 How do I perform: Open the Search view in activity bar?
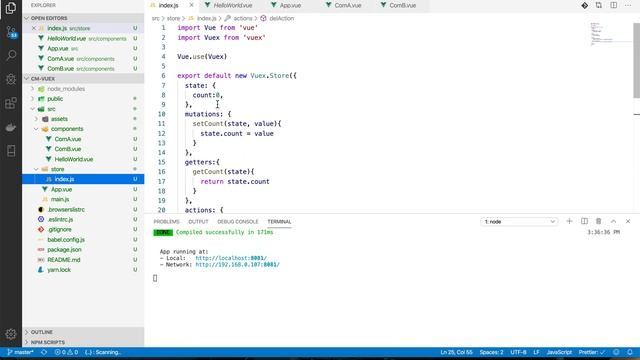(11, 55)
